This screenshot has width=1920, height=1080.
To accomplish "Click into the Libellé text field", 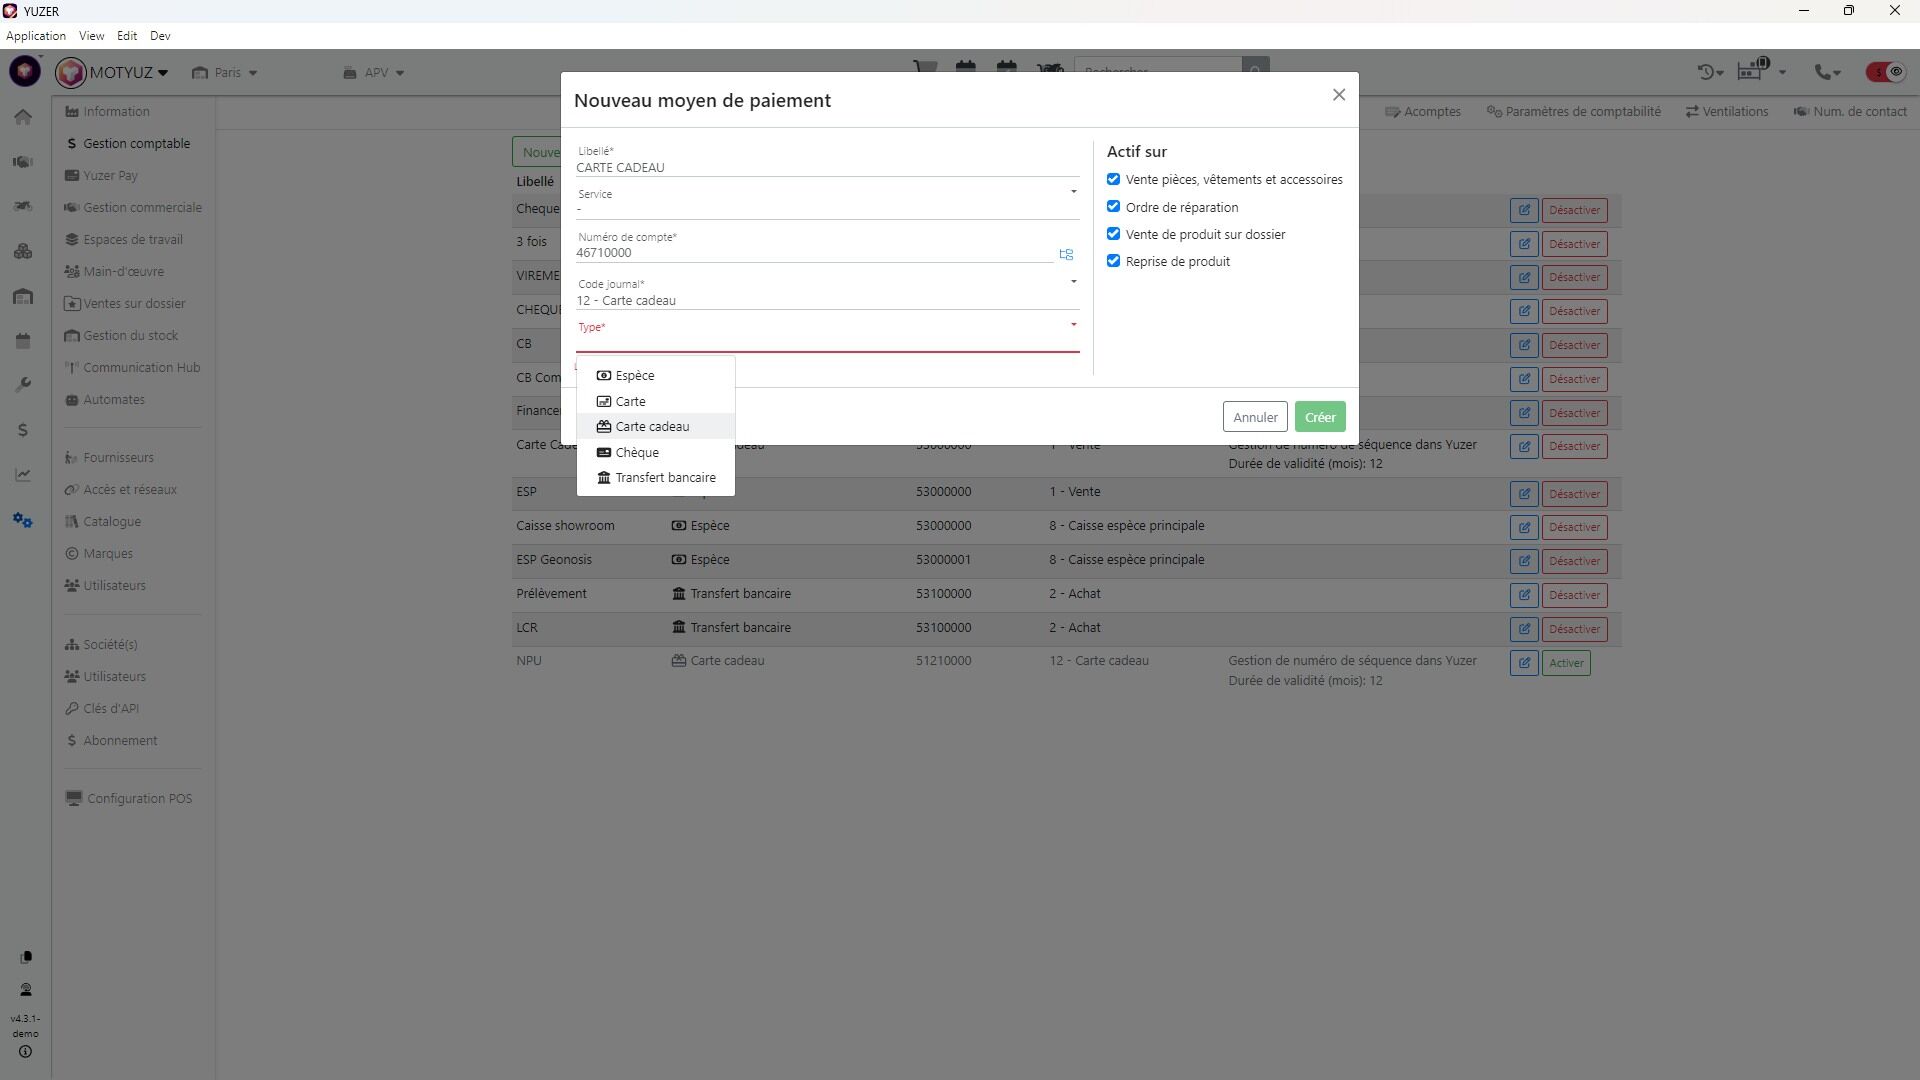I will [x=827, y=167].
